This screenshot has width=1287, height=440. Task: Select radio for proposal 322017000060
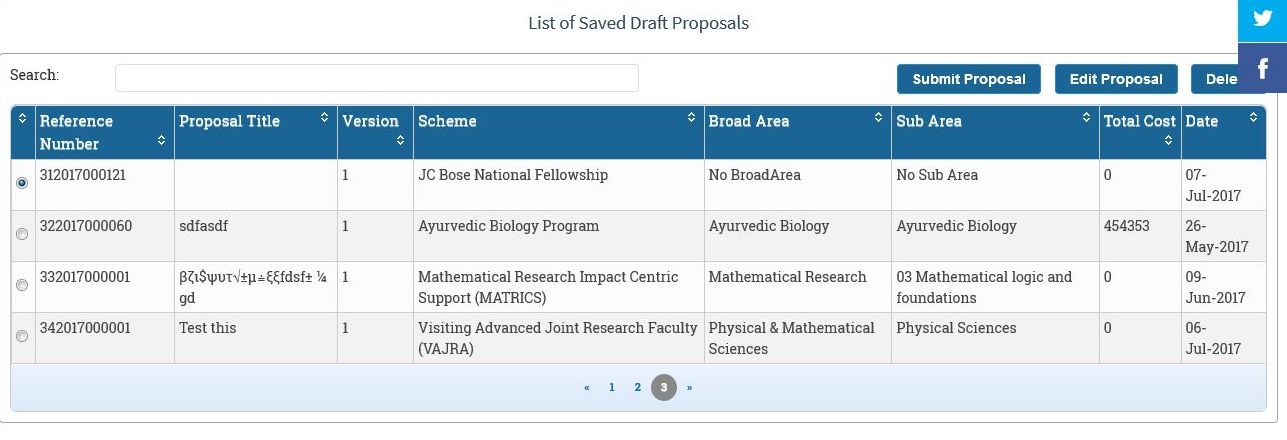(x=22, y=234)
